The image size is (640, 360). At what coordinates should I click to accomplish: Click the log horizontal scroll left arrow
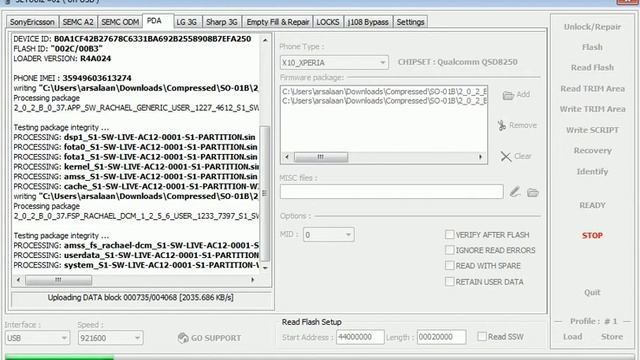pos(18,280)
